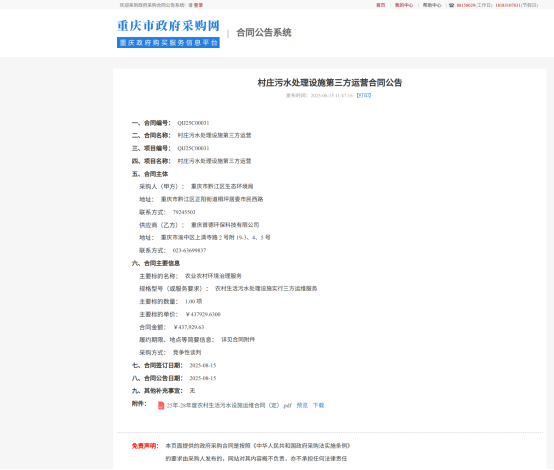Click 预览 to preview the attachment

tap(302, 405)
